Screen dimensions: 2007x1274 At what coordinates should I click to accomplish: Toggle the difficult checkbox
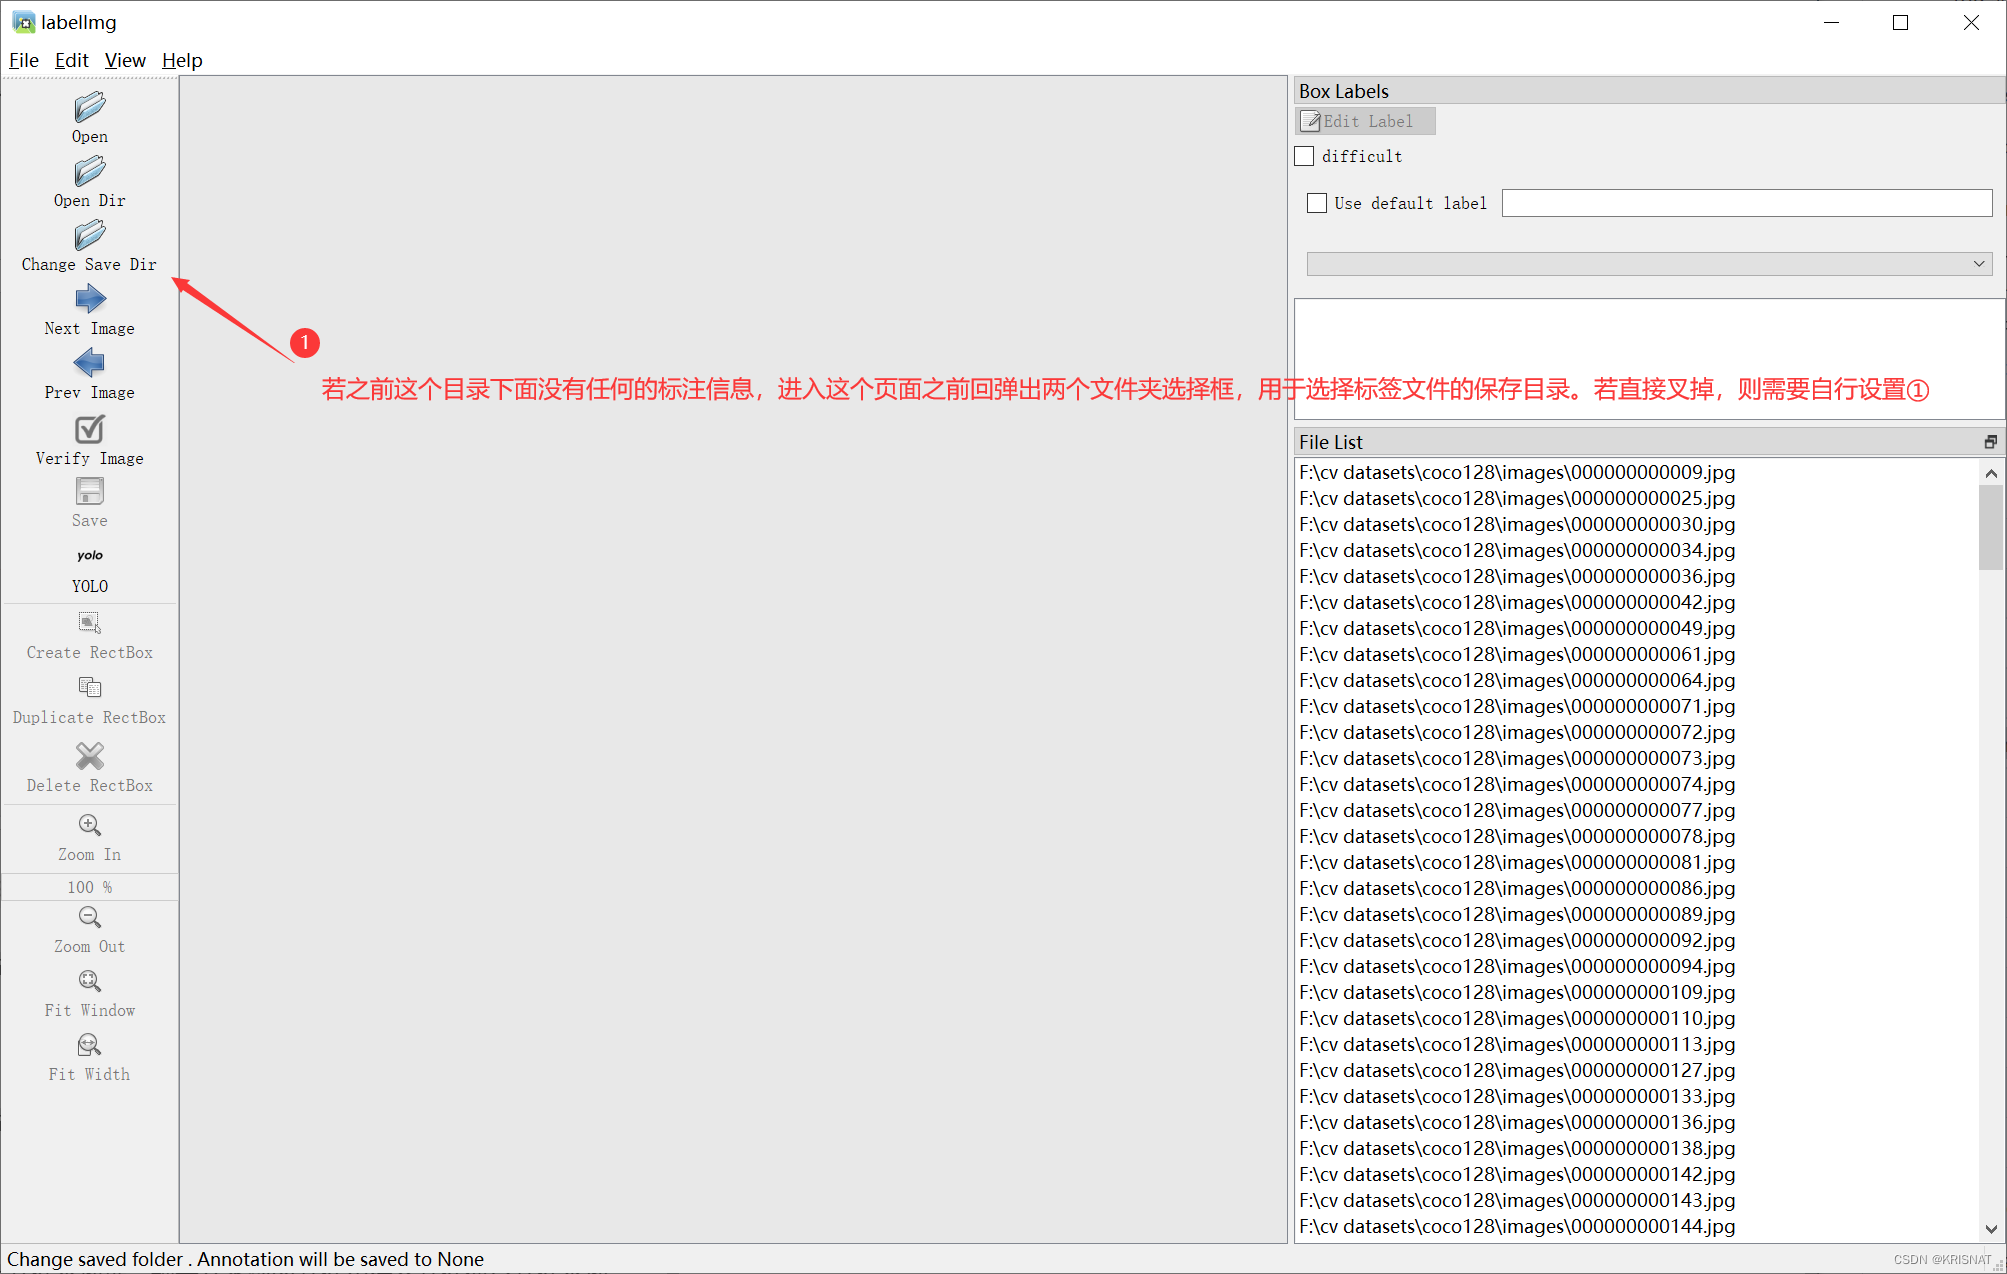1304,156
